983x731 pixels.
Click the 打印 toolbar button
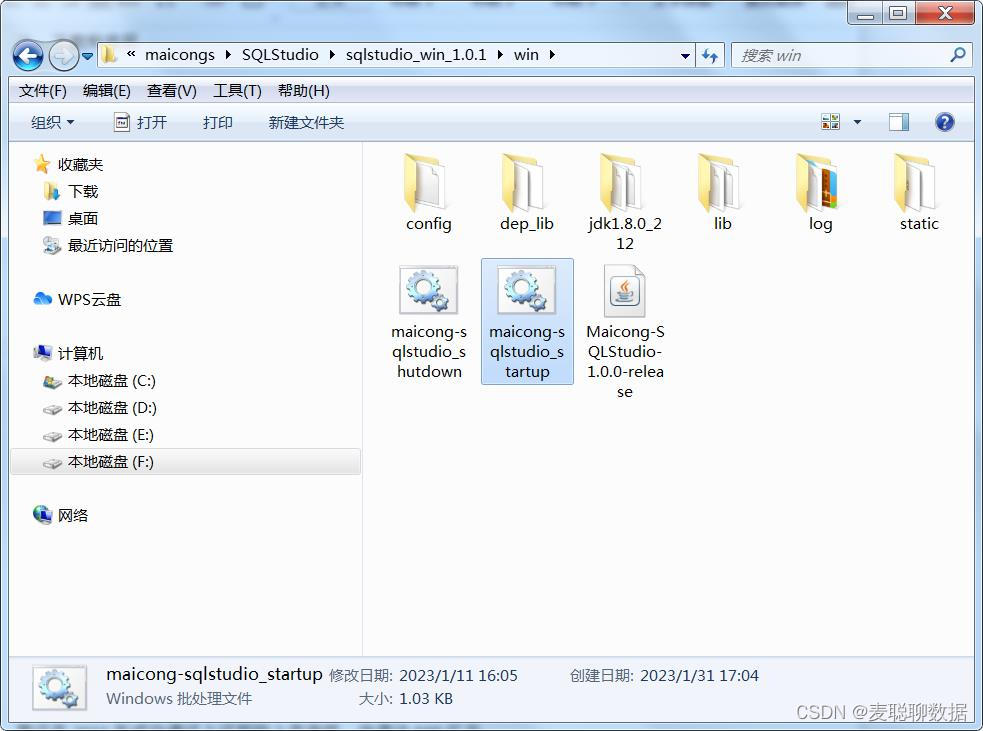pyautogui.click(x=218, y=122)
